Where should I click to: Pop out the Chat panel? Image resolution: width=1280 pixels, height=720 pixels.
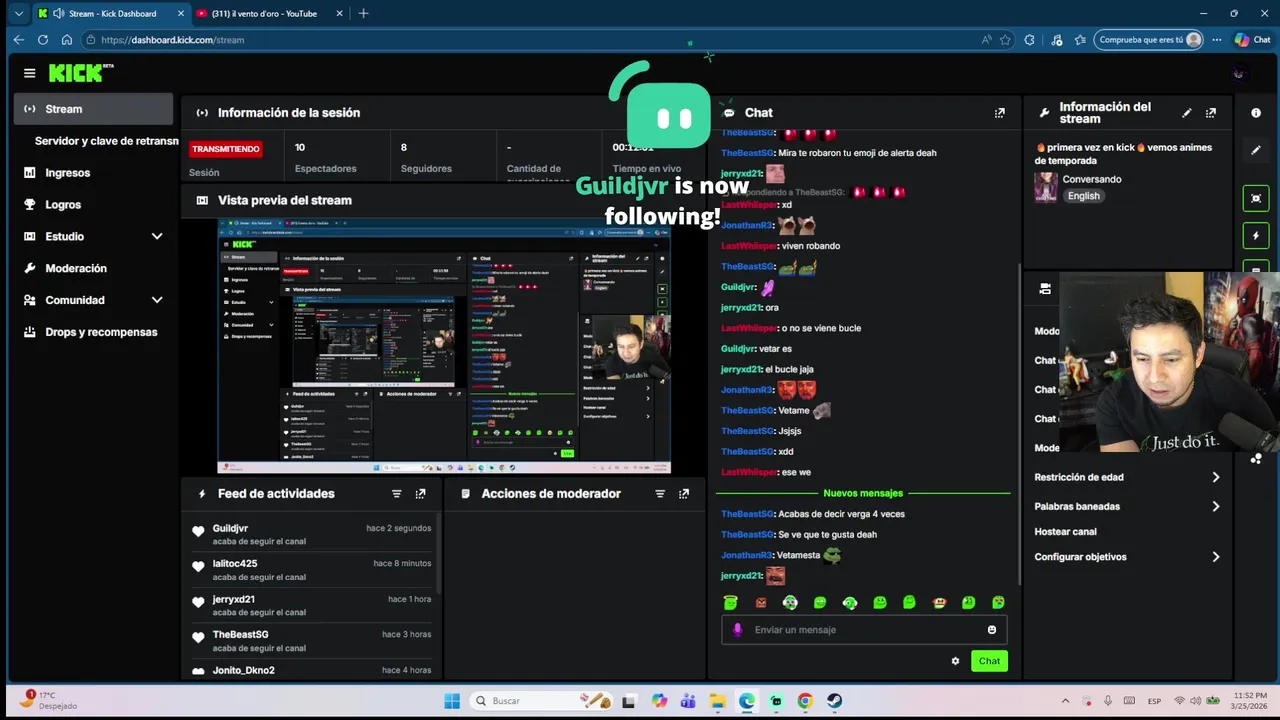999,113
